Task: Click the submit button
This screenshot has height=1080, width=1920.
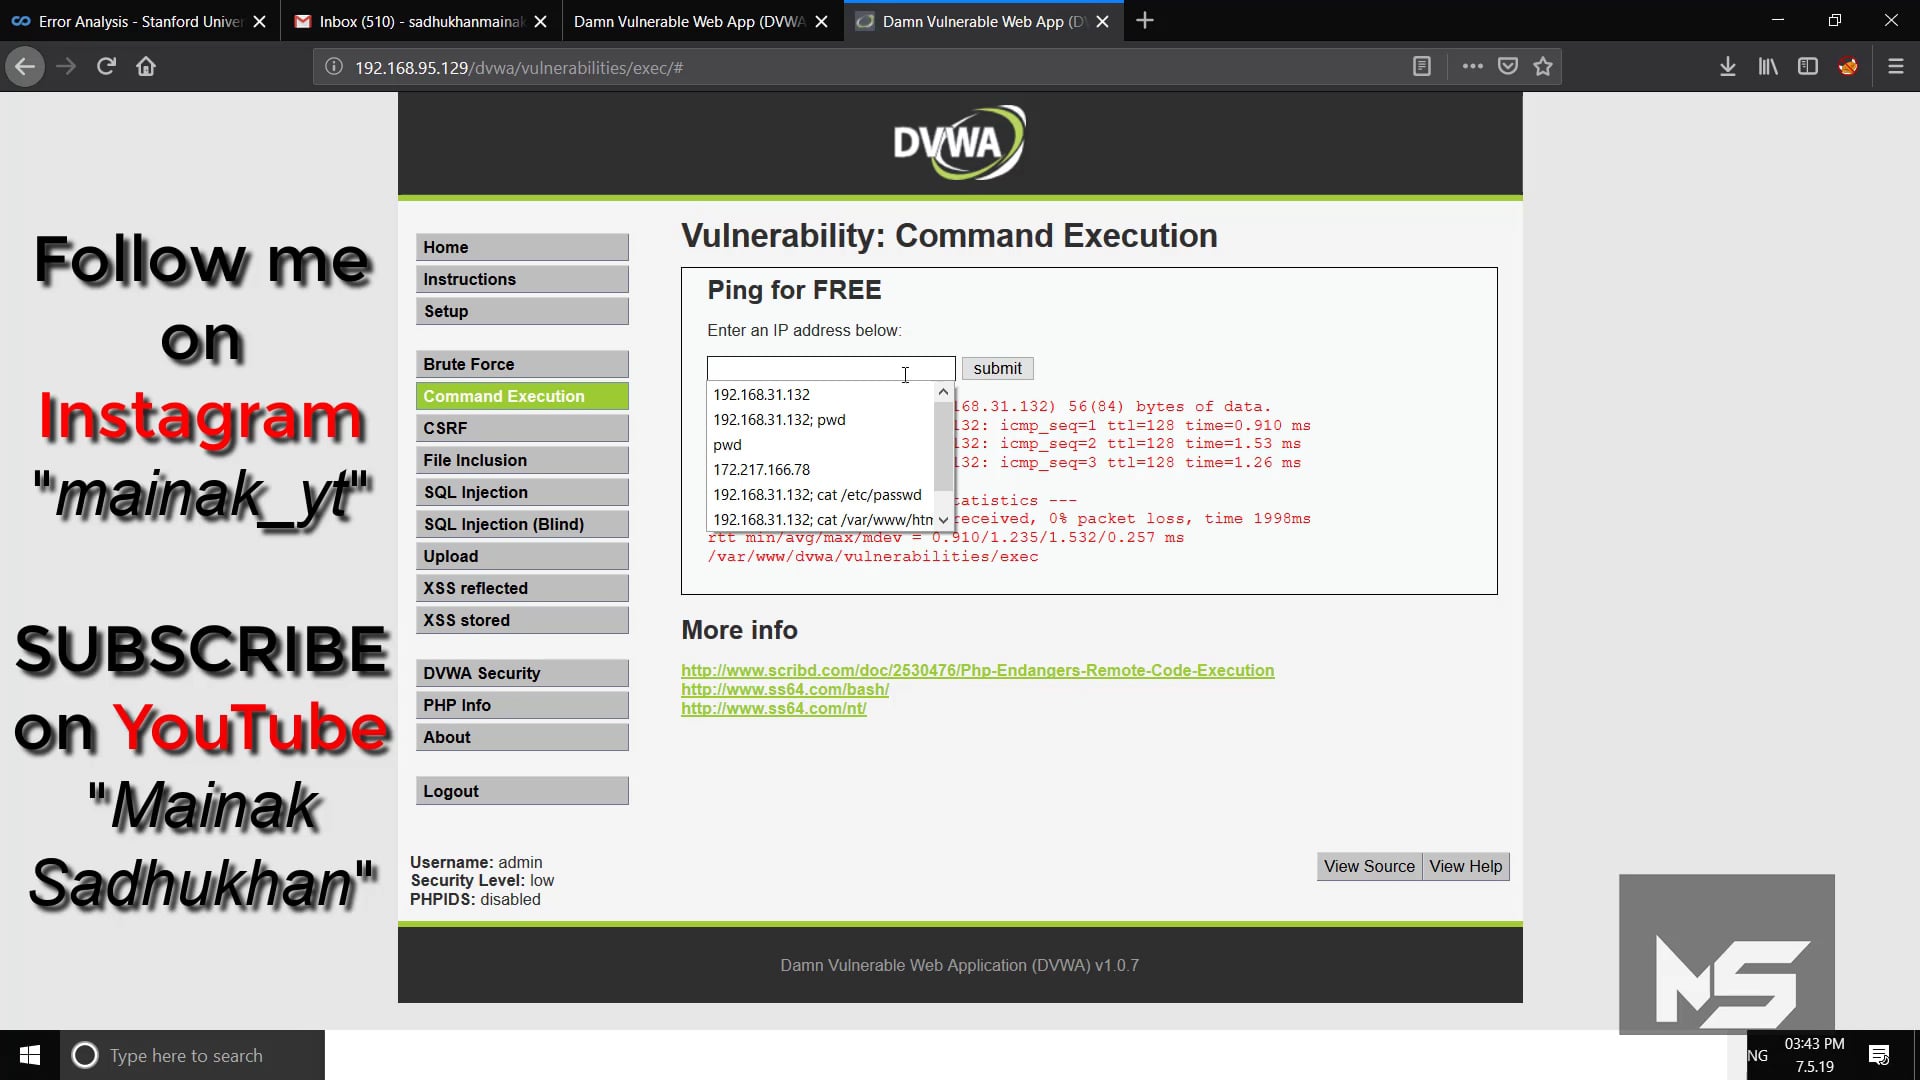Action: coord(997,368)
